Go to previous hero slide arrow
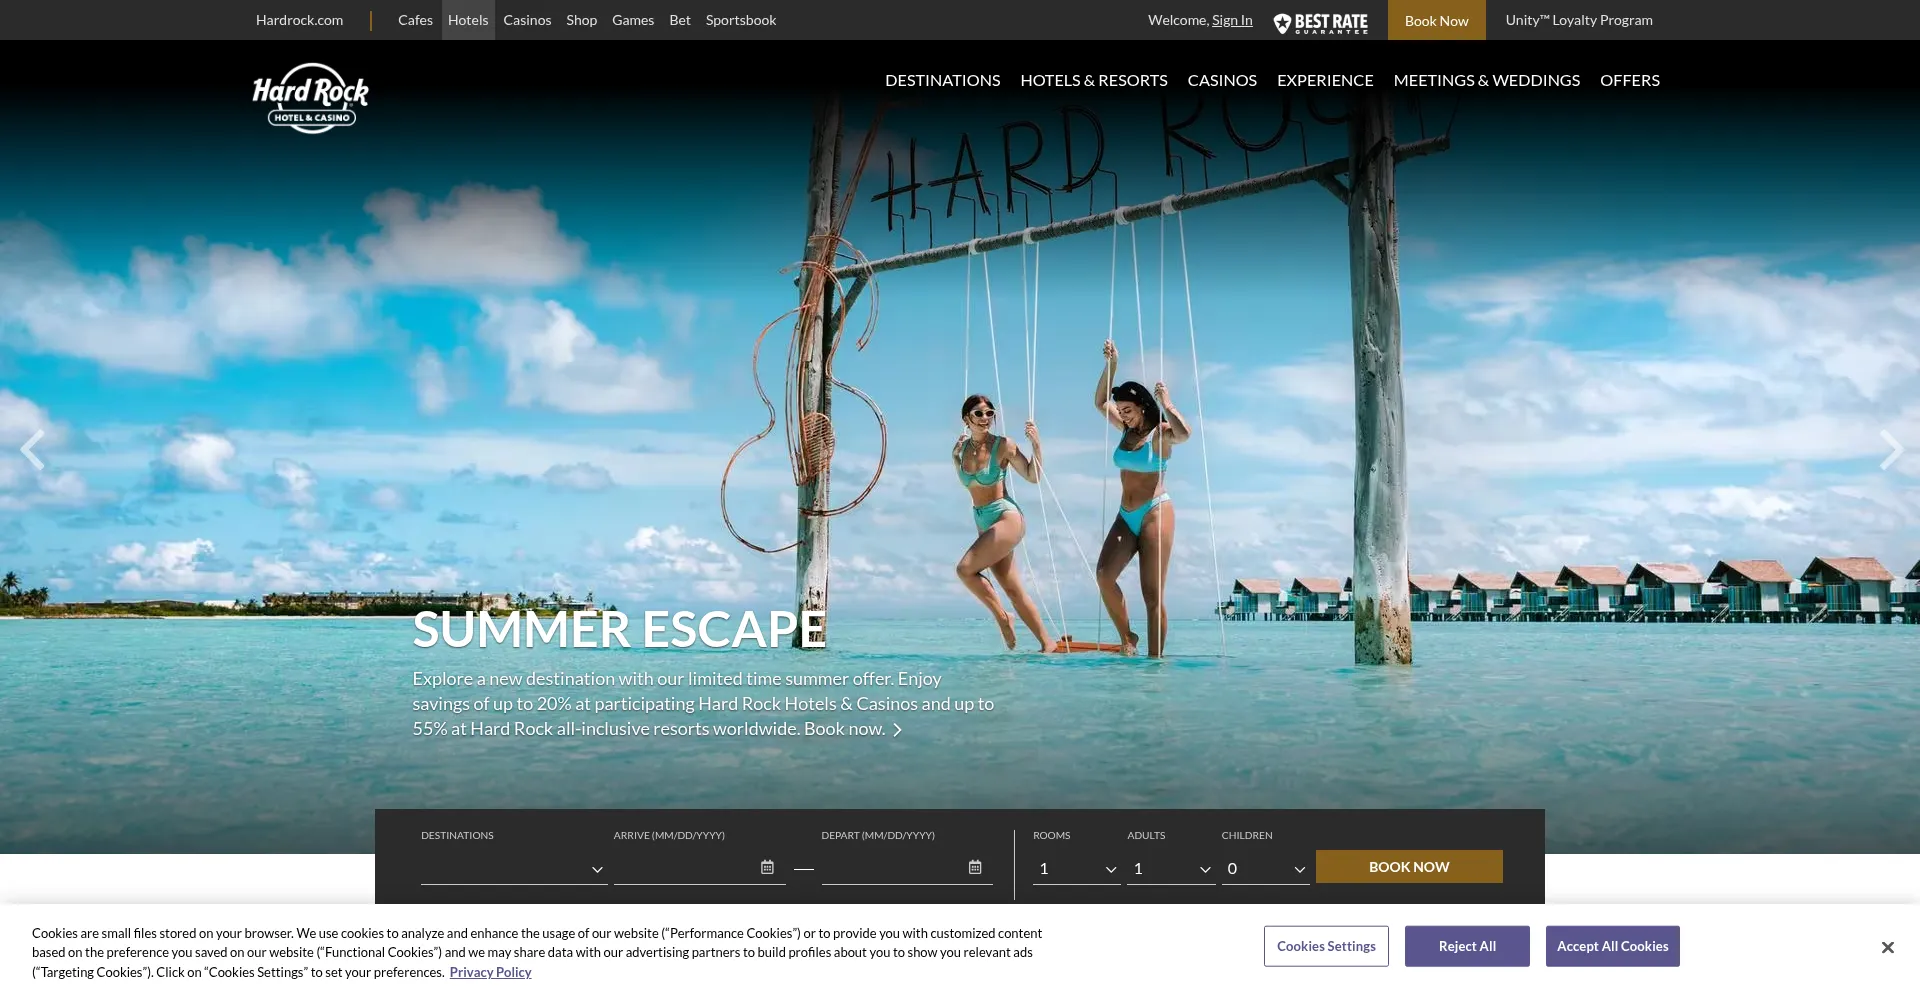Viewport: 1920px width, 993px height. pos(32,450)
